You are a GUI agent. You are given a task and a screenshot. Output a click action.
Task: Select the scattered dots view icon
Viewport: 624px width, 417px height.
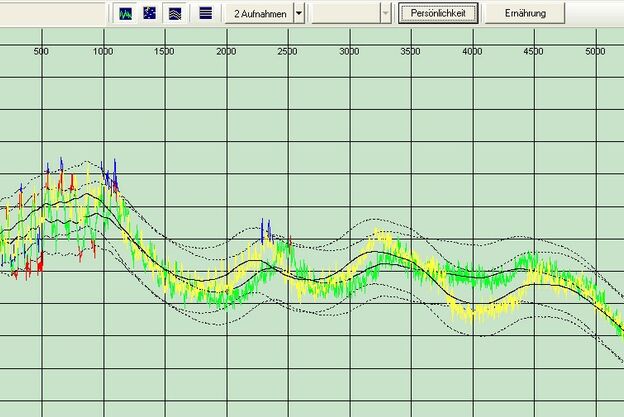tap(150, 13)
